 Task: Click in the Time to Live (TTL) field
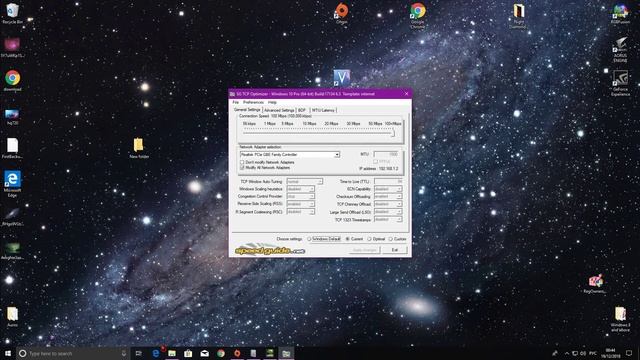click(388, 181)
